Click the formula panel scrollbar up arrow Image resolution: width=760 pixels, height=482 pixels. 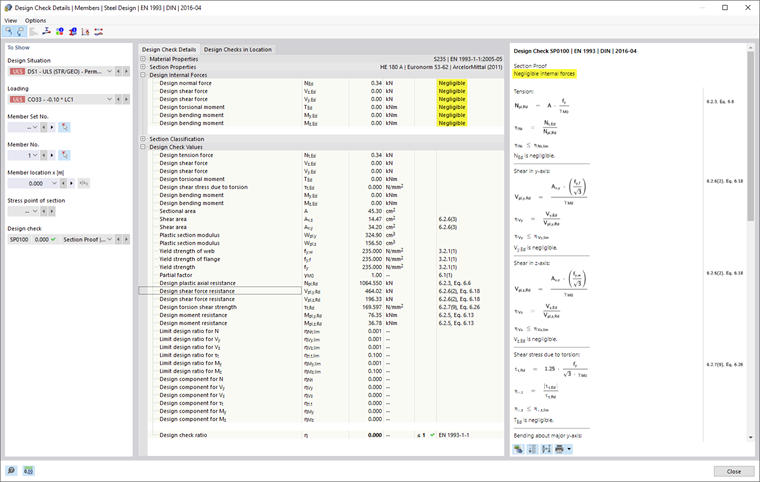[x=751, y=48]
